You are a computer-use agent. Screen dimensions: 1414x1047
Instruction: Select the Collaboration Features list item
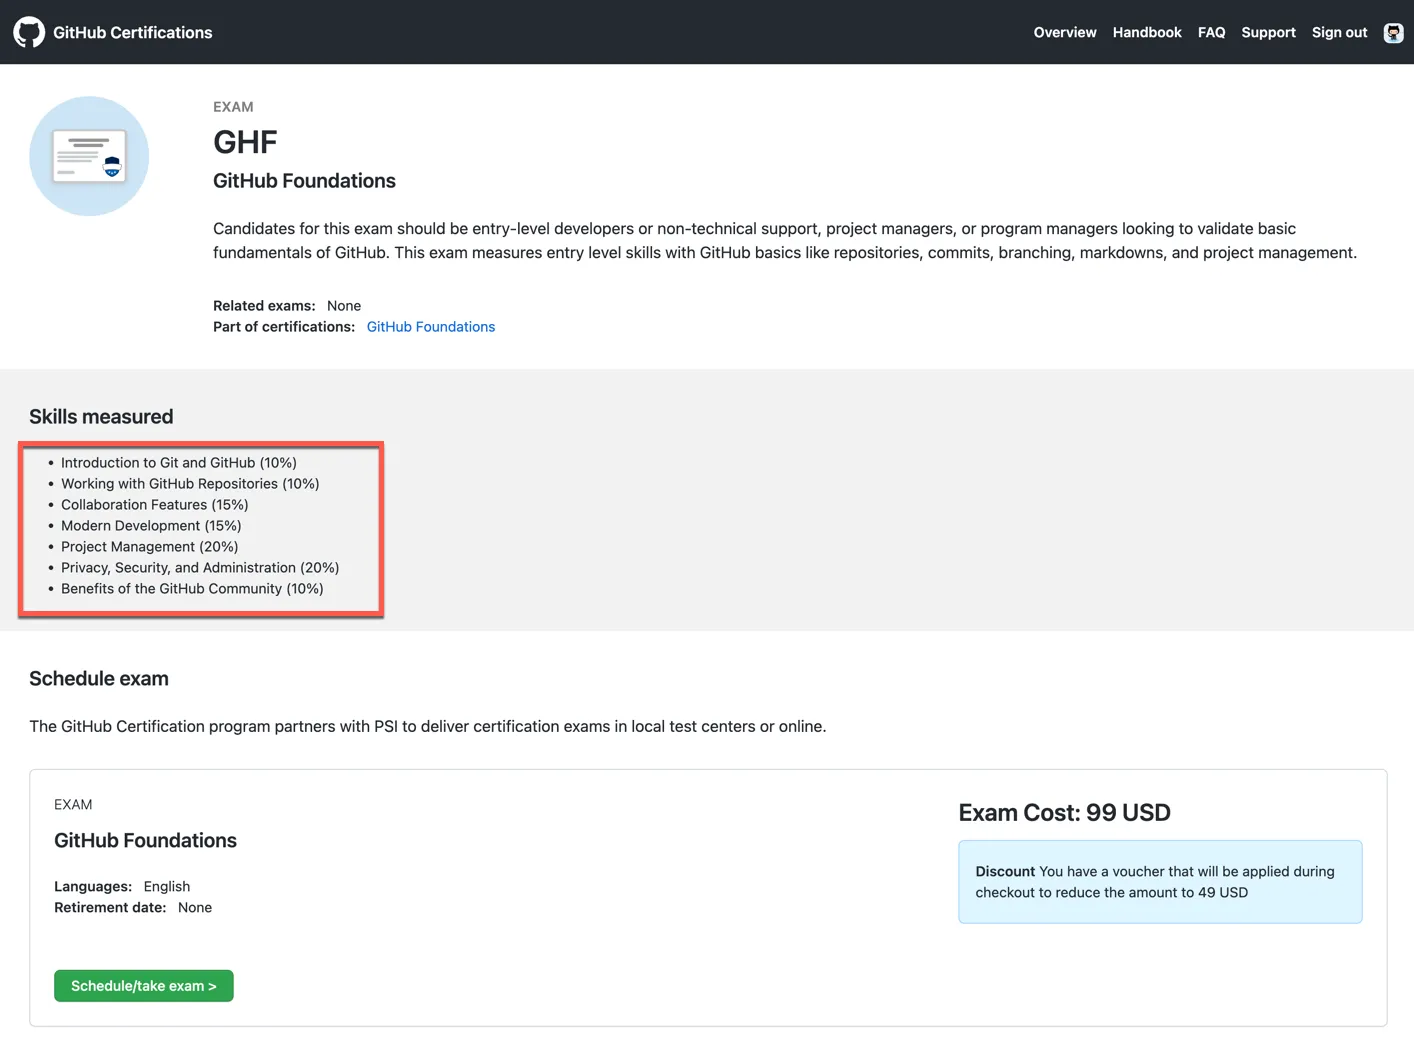pyautogui.click(x=154, y=505)
